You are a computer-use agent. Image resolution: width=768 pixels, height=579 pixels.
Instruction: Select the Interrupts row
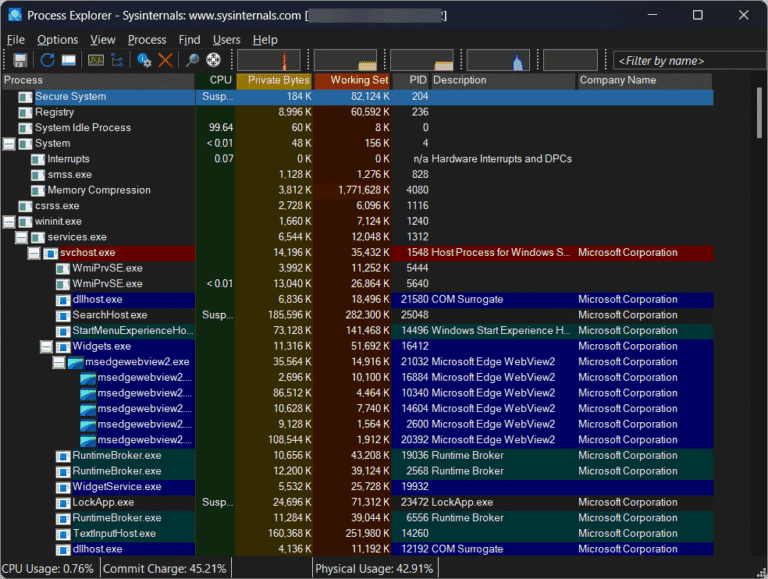pyautogui.click(x=357, y=159)
